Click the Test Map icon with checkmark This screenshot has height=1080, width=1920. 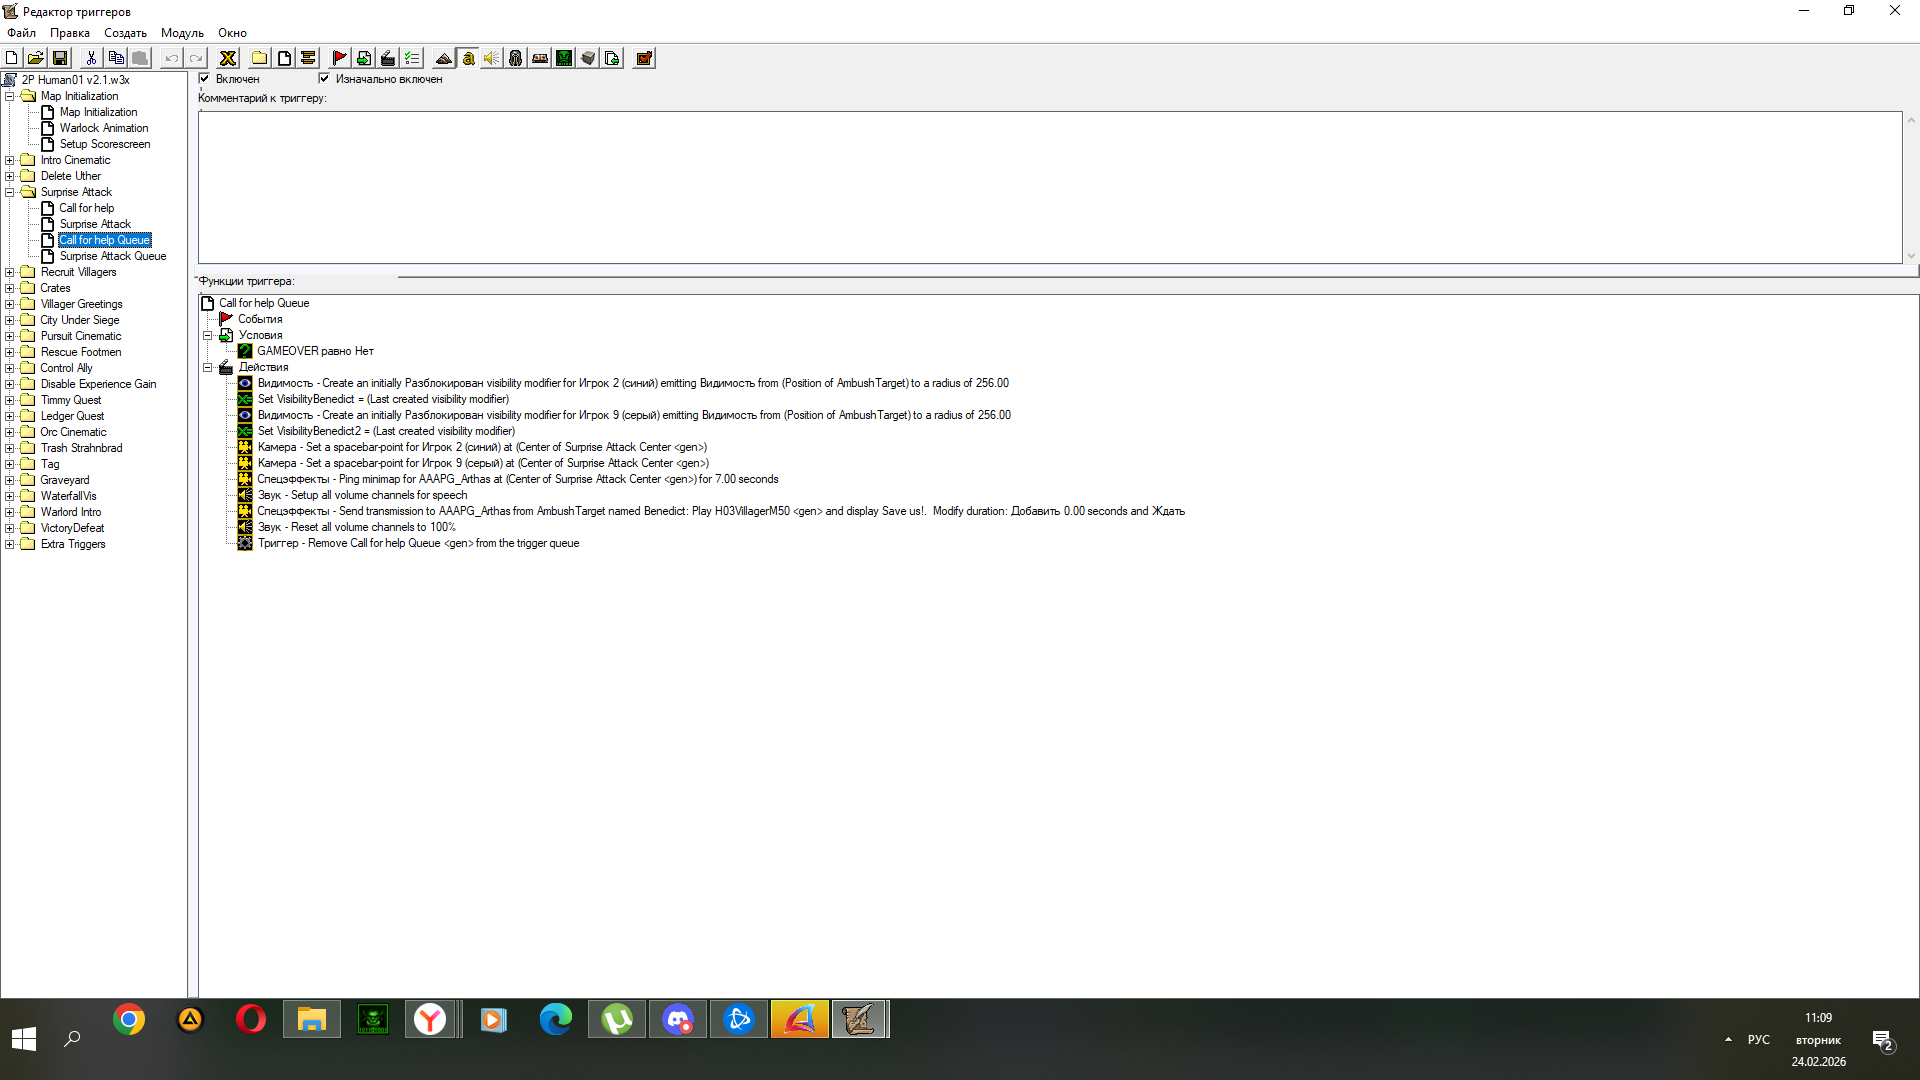tap(644, 58)
